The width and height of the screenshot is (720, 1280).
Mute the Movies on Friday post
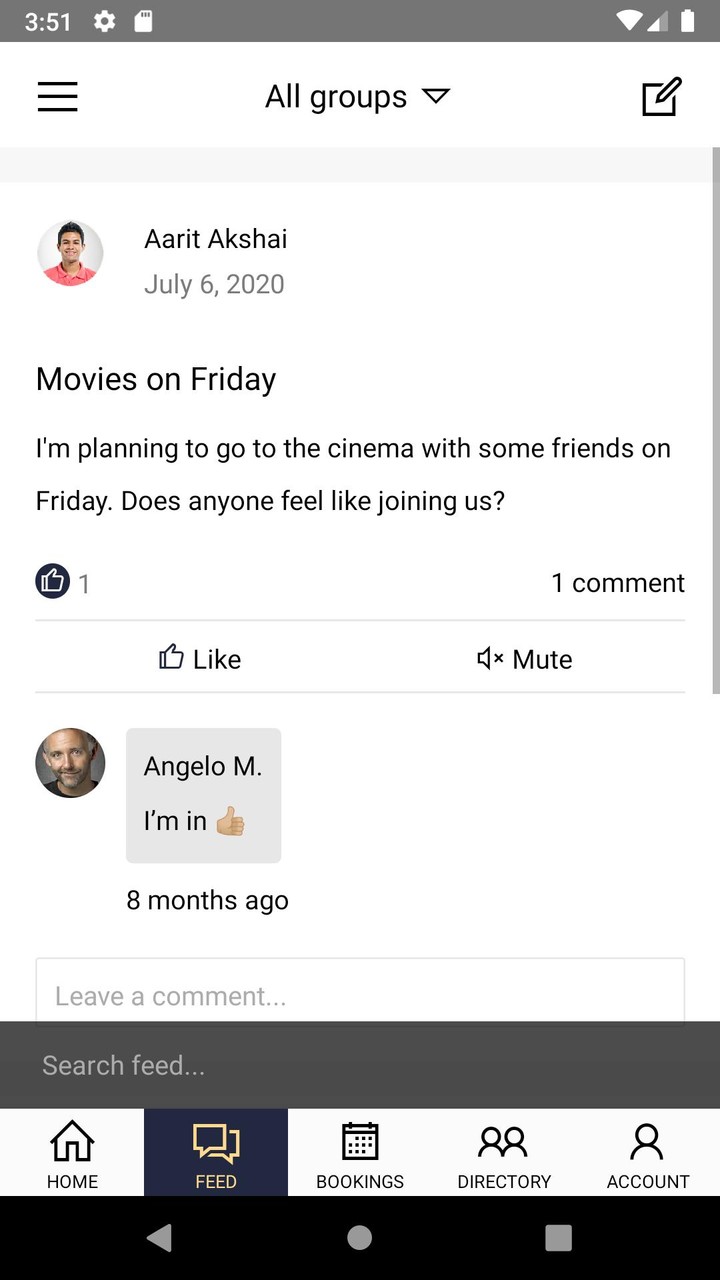[524, 658]
